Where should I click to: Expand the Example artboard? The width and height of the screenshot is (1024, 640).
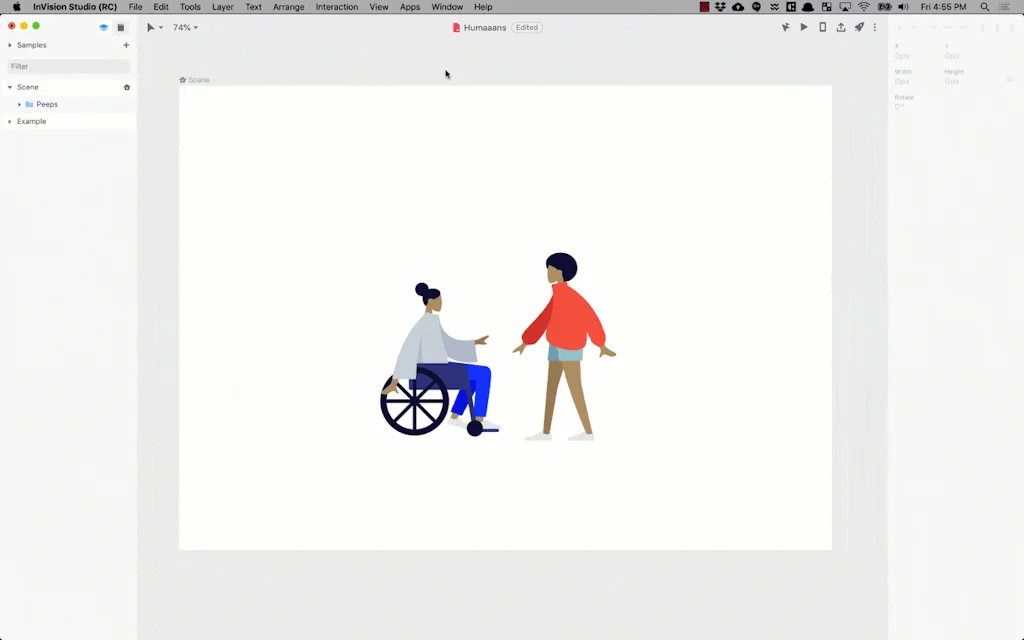10,121
